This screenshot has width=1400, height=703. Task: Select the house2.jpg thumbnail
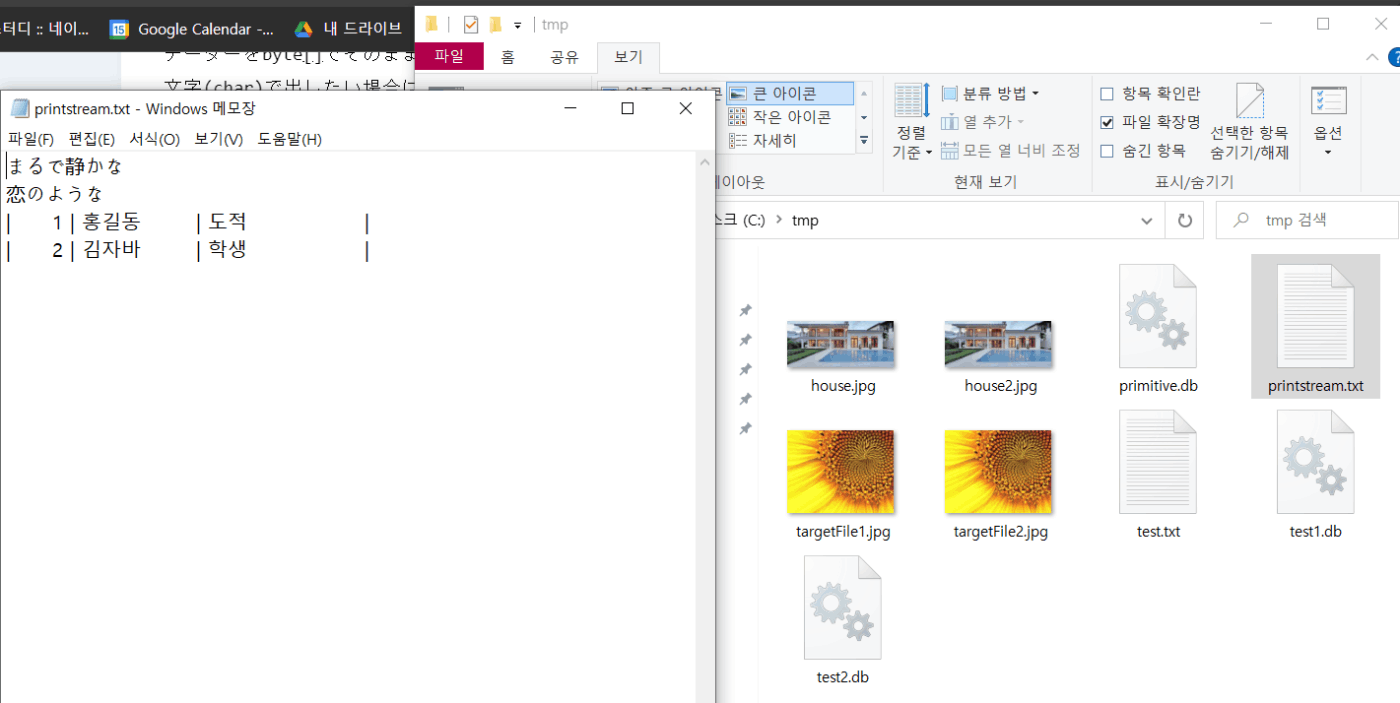999,345
